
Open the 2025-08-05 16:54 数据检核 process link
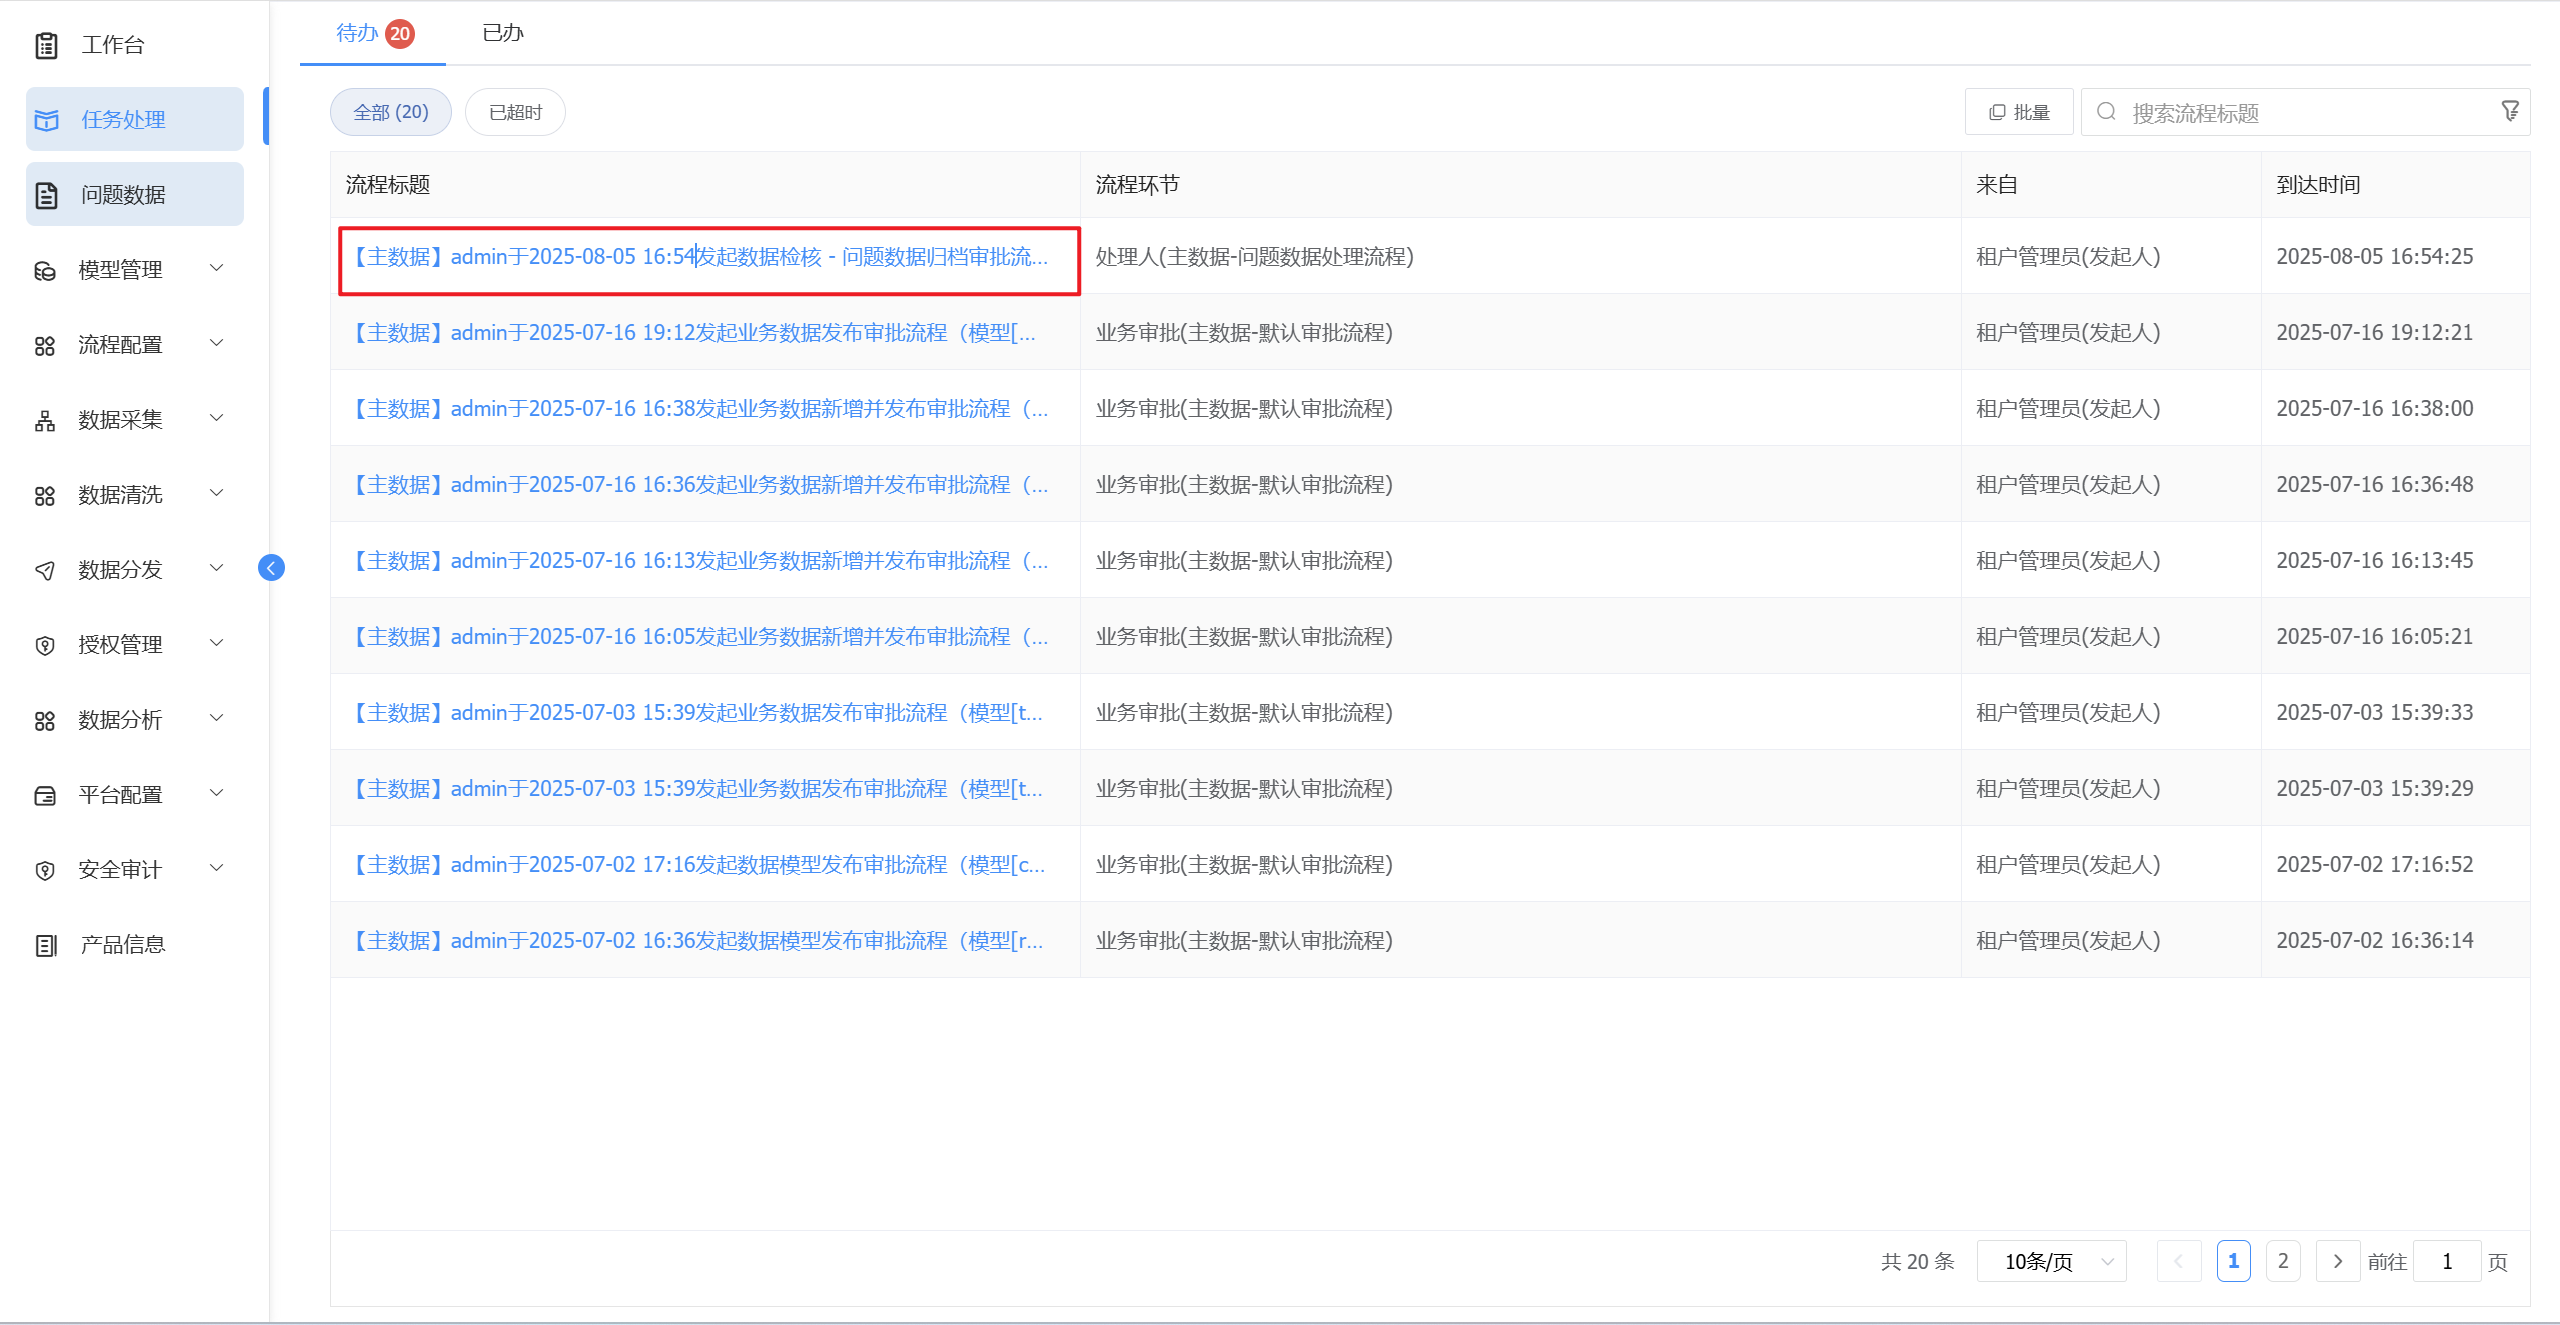click(700, 257)
